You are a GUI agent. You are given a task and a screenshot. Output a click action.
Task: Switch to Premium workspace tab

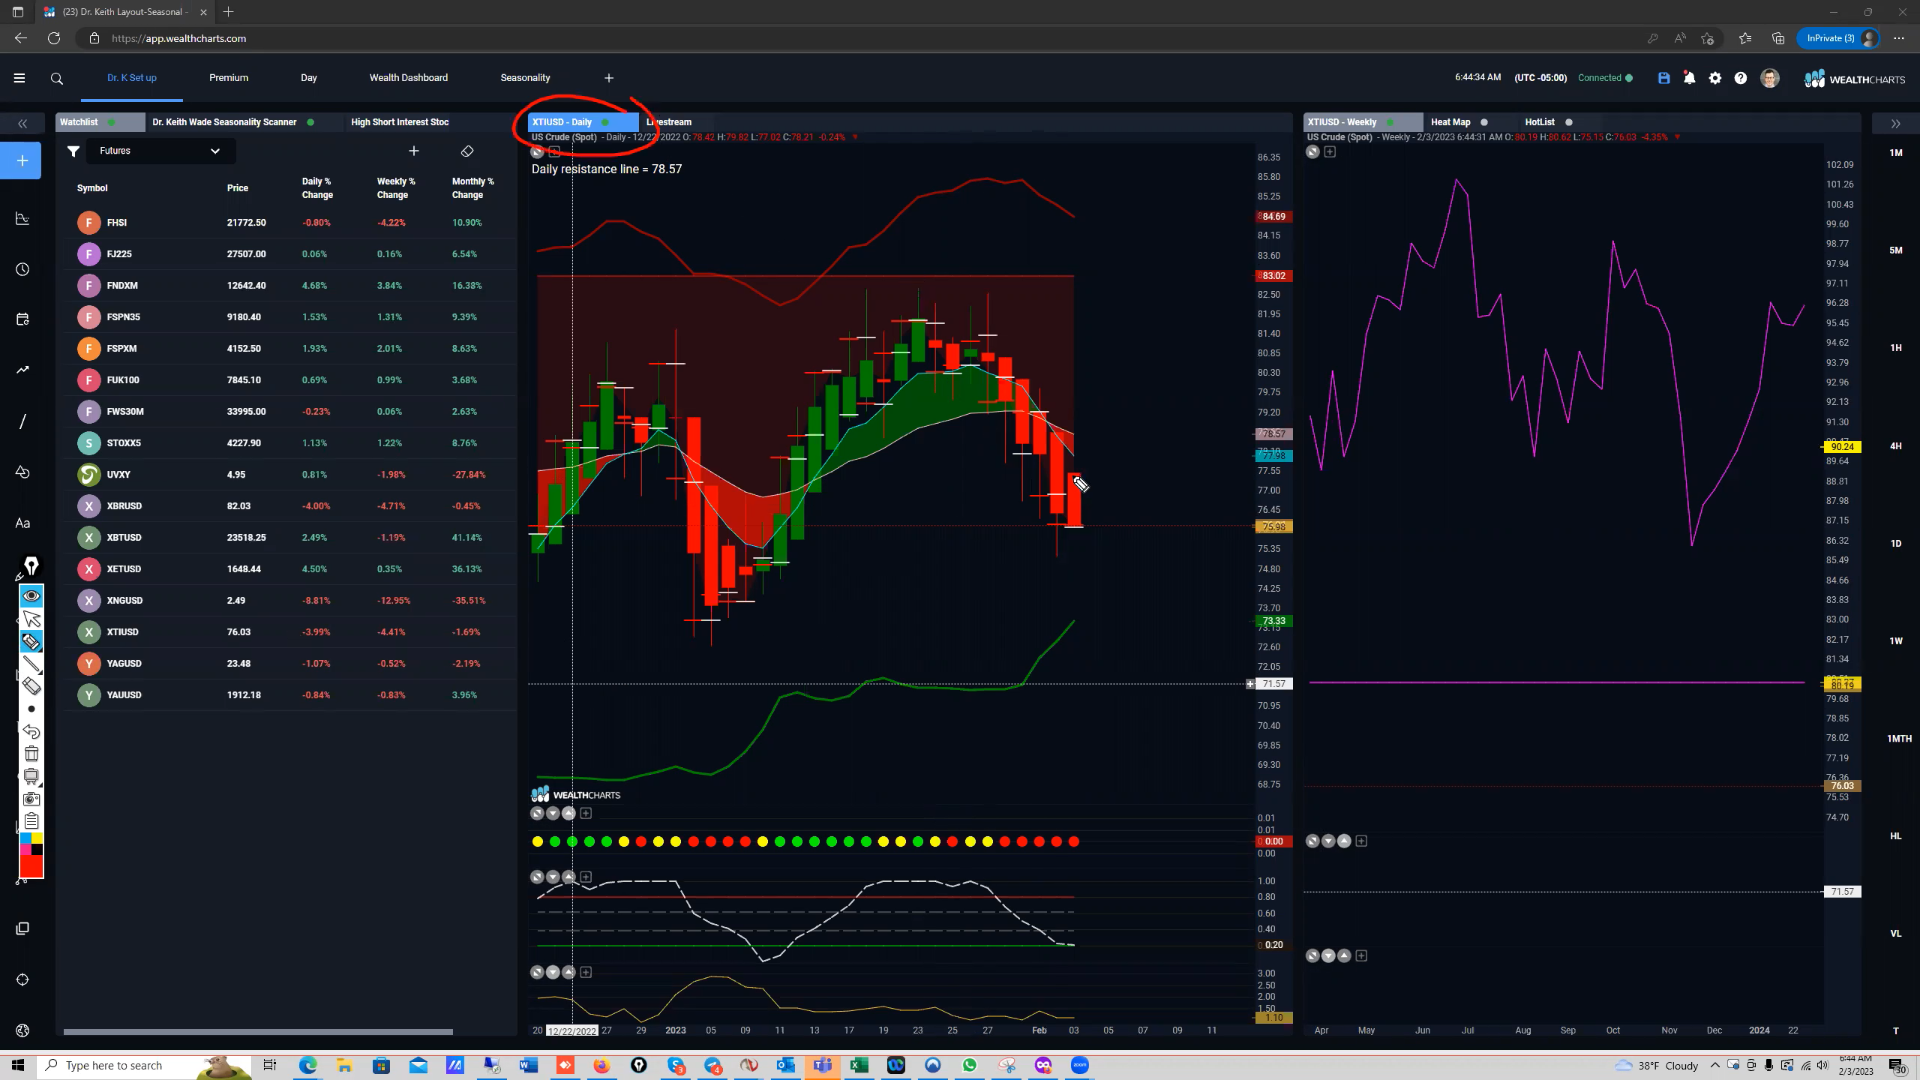pos(229,78)
